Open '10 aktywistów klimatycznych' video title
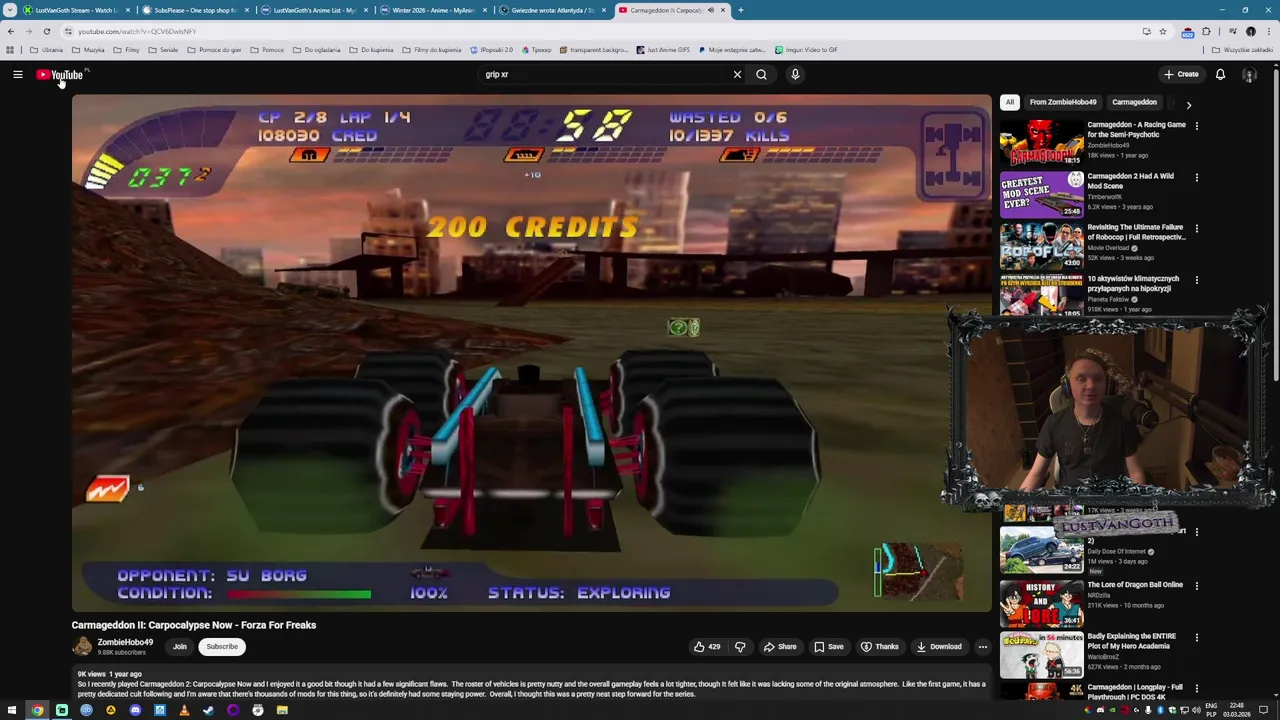The width and height of the screenshot is (1280, 720). [x=1133, y=283]
